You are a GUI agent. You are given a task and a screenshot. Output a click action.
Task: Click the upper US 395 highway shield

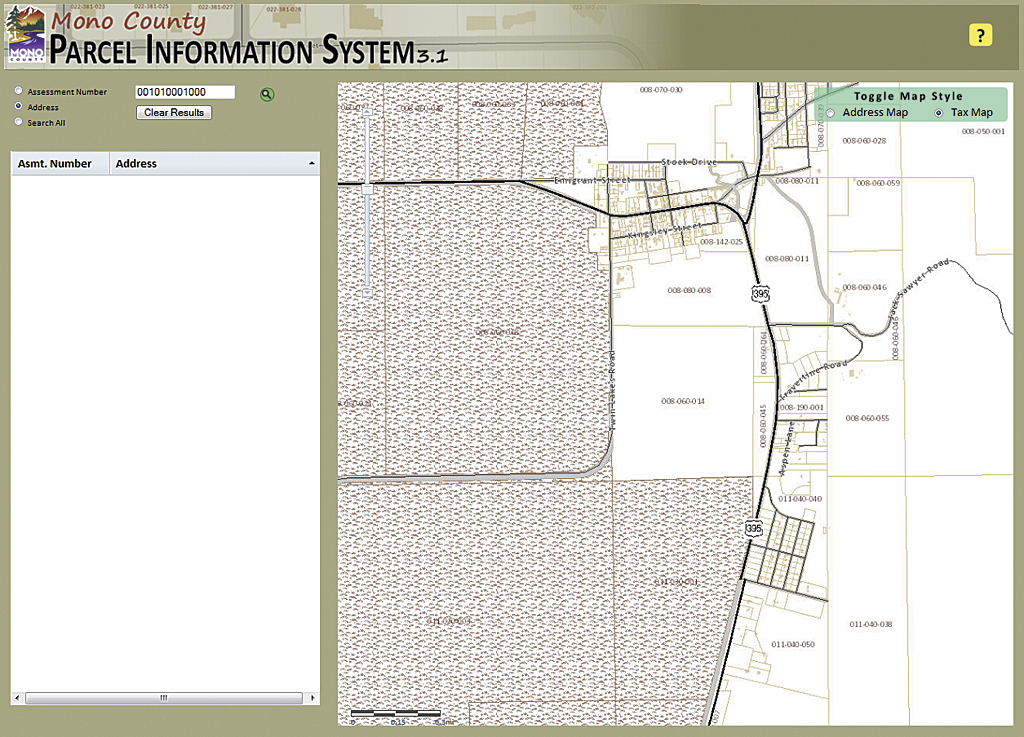click(760, 294)
